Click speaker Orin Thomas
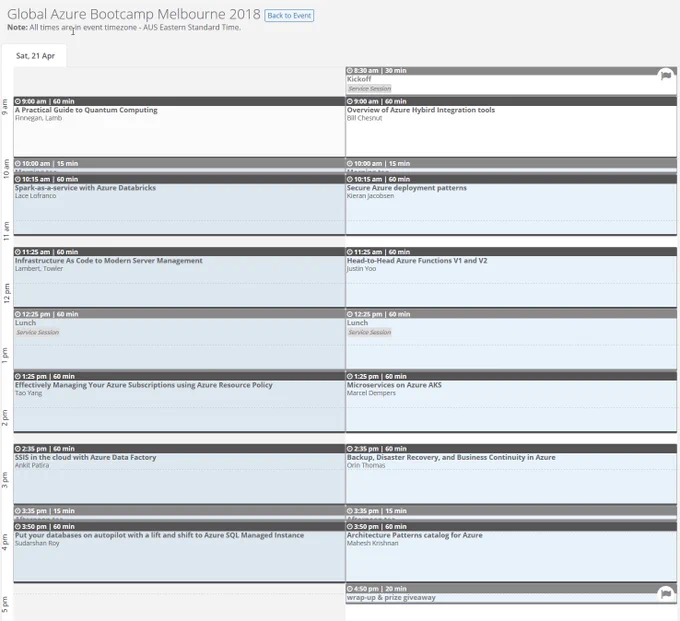 (x=366, y=465)
